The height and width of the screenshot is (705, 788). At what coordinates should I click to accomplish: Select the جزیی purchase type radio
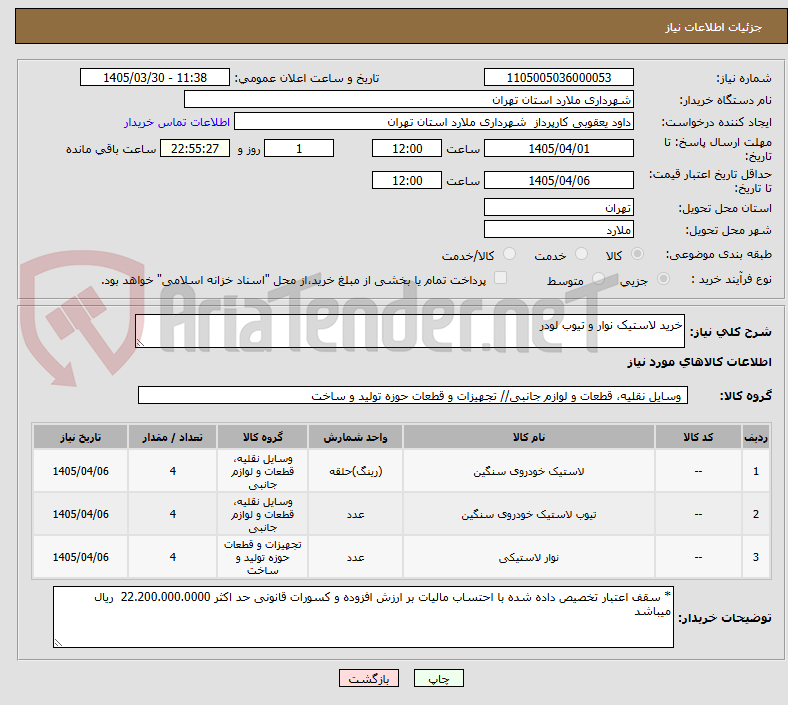(663, 278)
